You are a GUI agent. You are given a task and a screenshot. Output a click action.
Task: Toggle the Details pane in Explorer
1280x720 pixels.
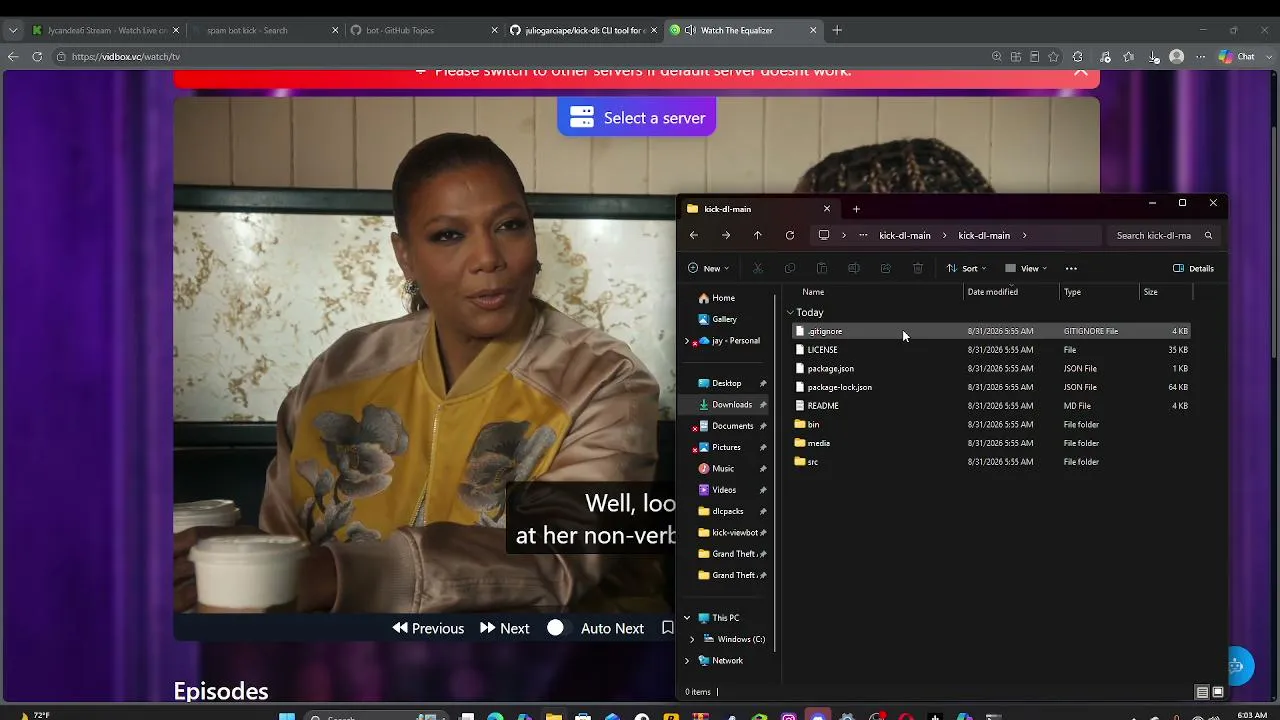1194,268
